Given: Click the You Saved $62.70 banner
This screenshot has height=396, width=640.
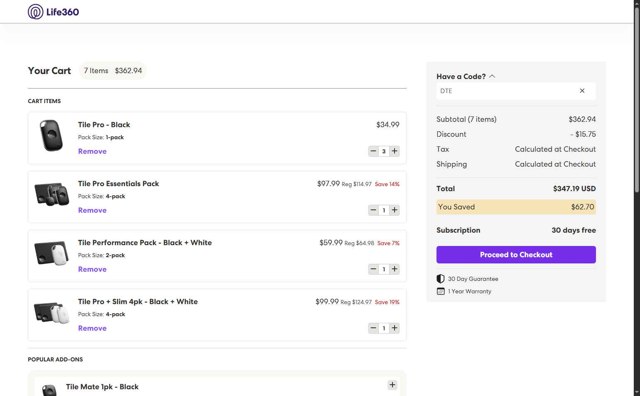Looking at the screenshot, I should pos(516,207).
